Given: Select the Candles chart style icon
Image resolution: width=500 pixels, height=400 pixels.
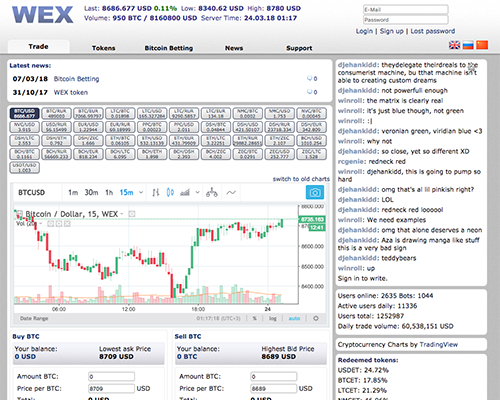Looking at the screenshot, I should click(x=170, y=192).
